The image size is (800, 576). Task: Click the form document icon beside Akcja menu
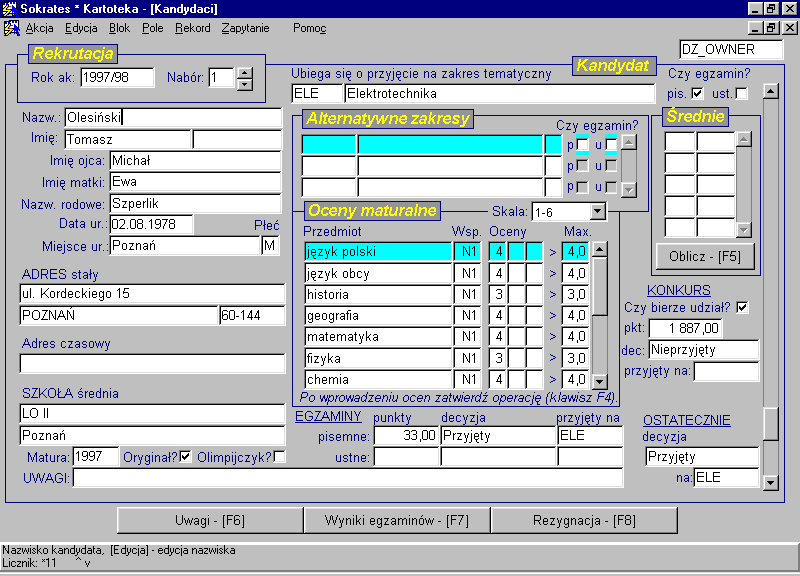tap(11, 28)
